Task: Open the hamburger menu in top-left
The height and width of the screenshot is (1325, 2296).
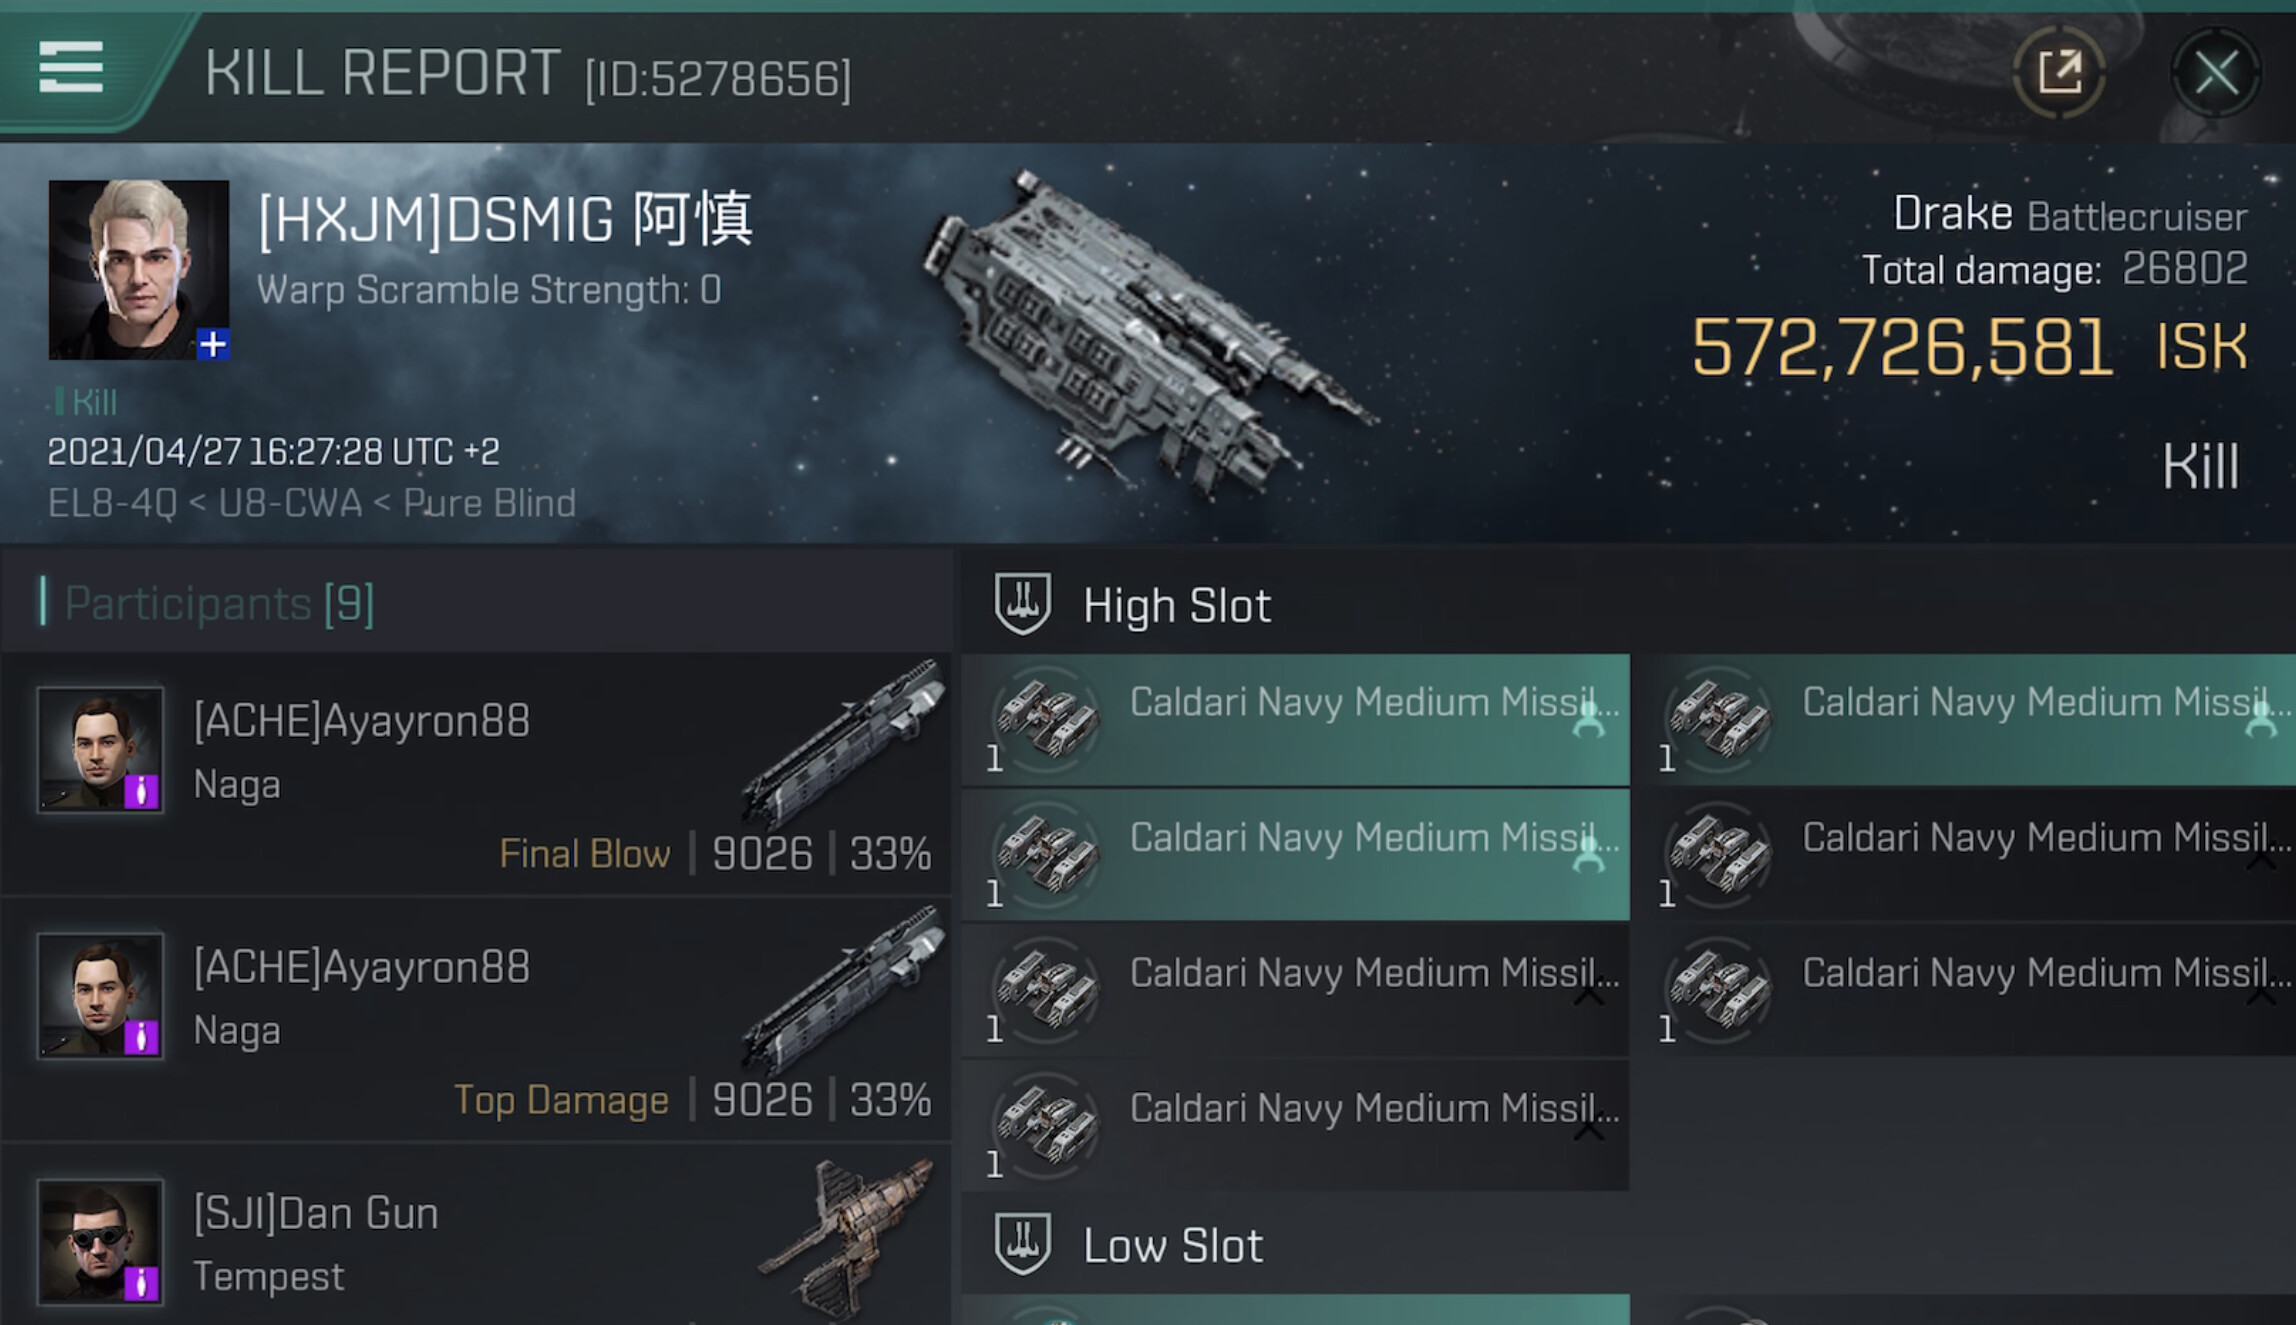Action: pyautogui.click(x=70, y=67)
